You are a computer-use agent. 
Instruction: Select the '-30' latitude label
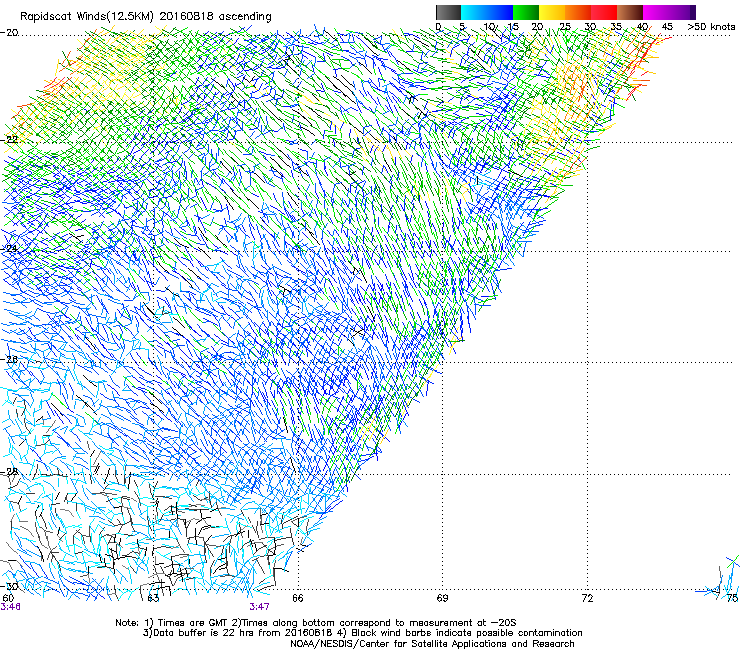click(x=9, y=586)
